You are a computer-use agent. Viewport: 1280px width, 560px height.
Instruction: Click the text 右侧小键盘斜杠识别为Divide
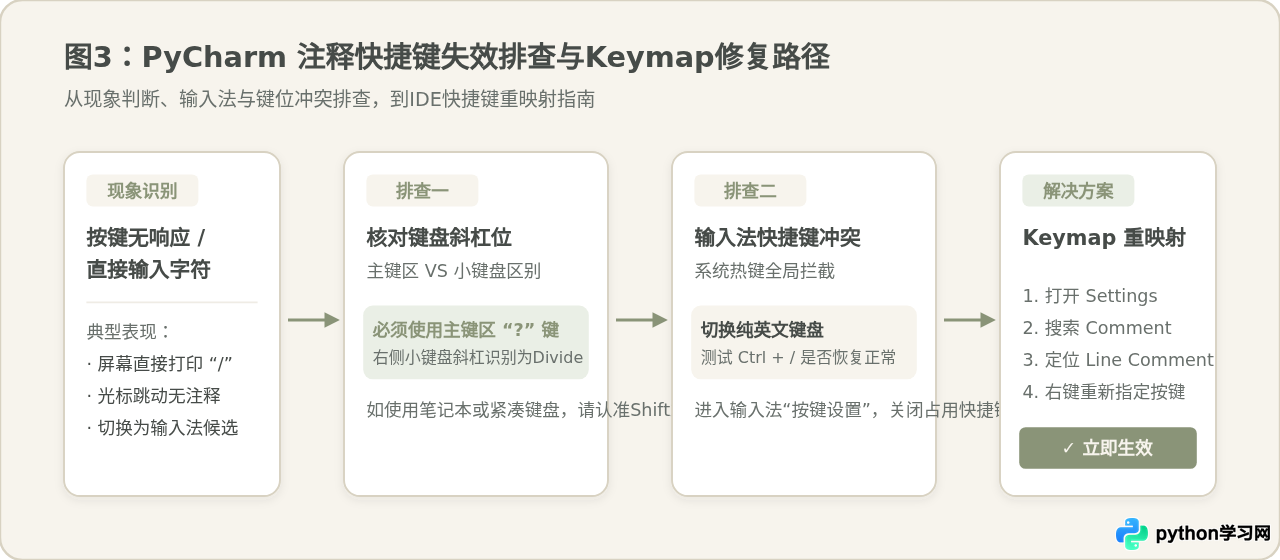coord(477,357)
